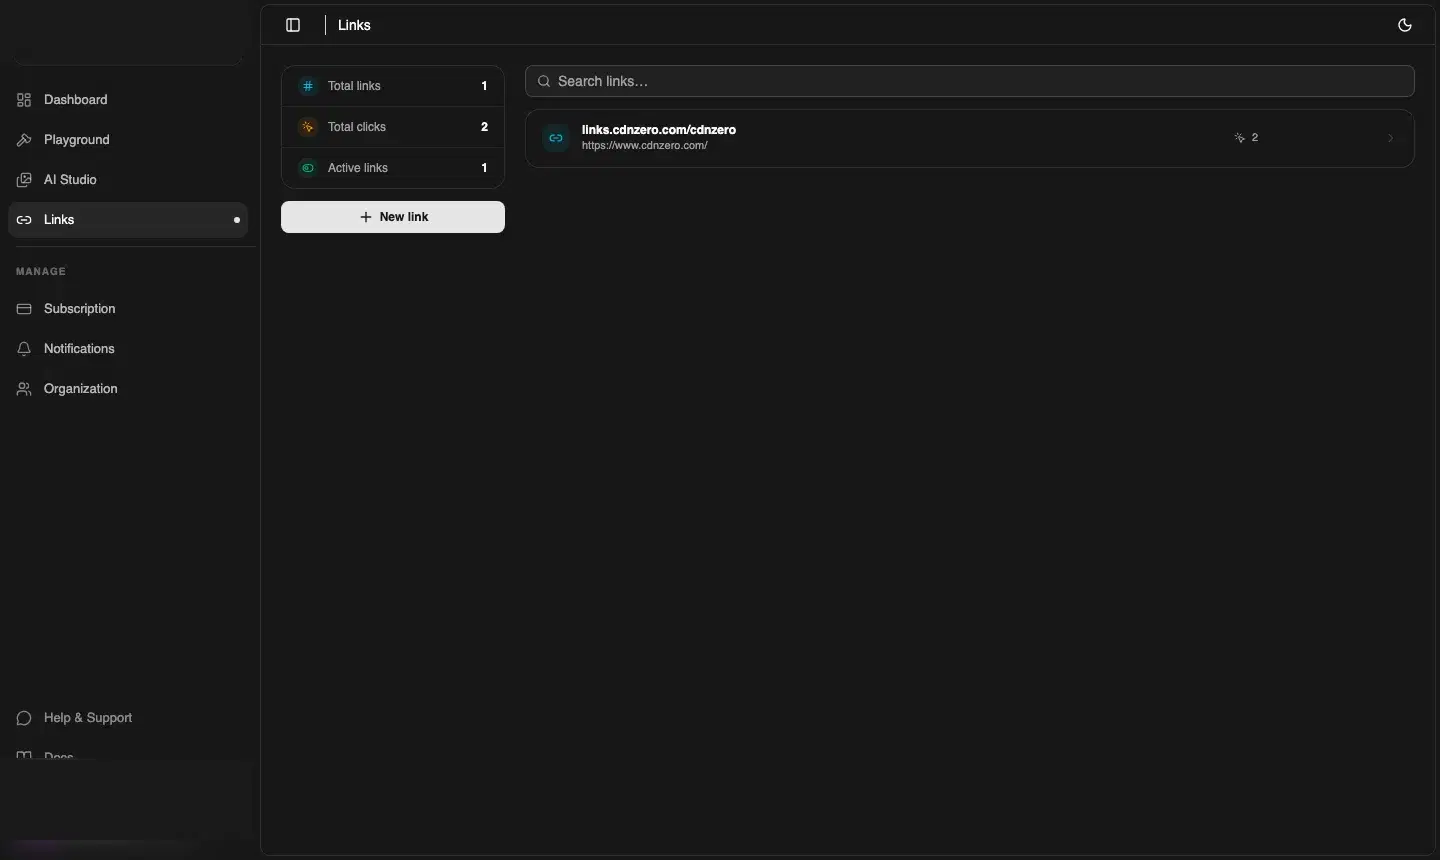Open Dashboard in the sidebar
1440x860 pixels.
[128, 100]
